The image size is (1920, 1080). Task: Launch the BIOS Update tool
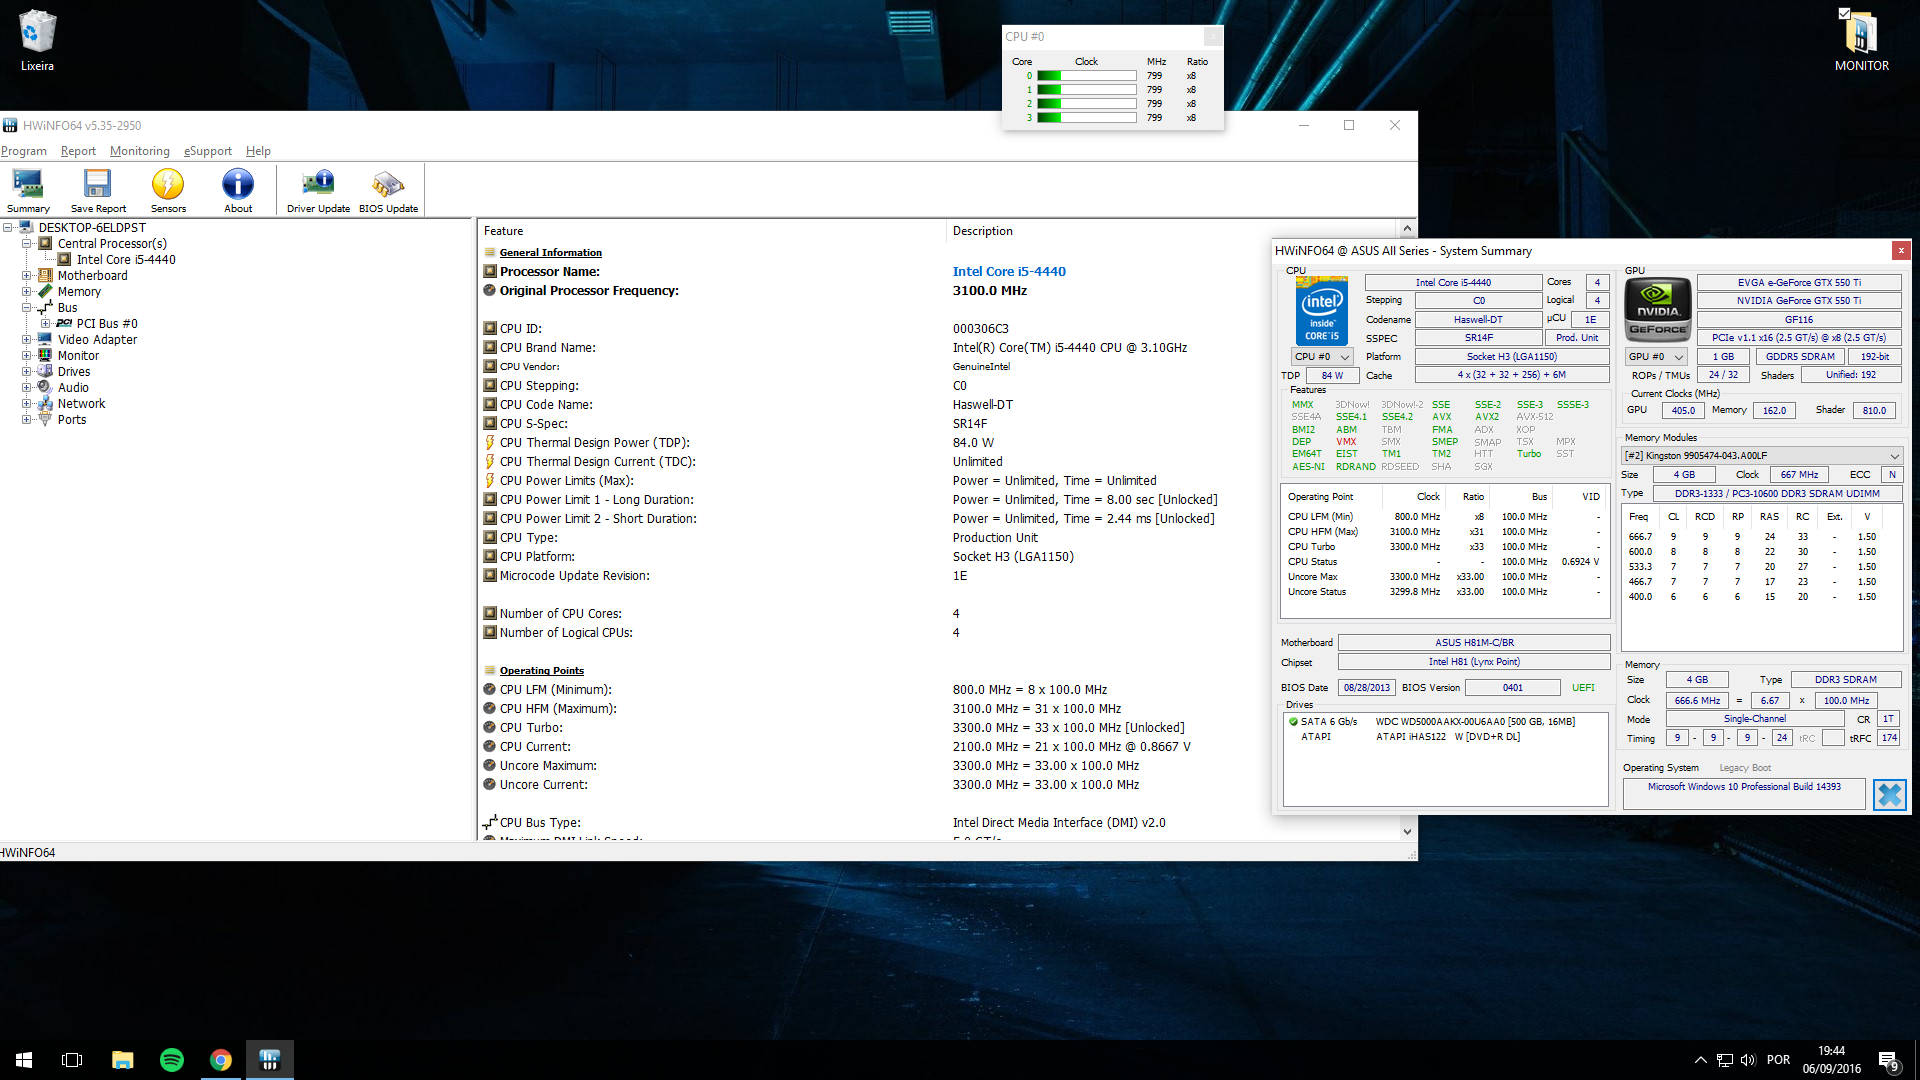[x=388, y=190]
